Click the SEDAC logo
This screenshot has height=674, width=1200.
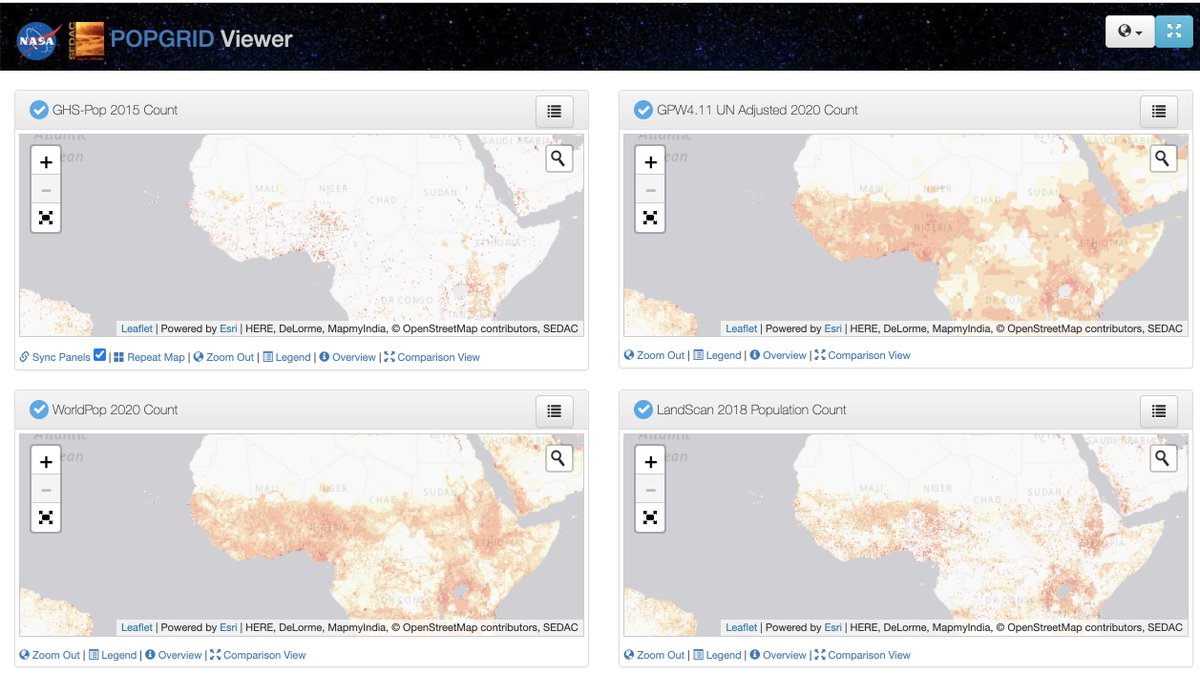(x=87, y=40)
